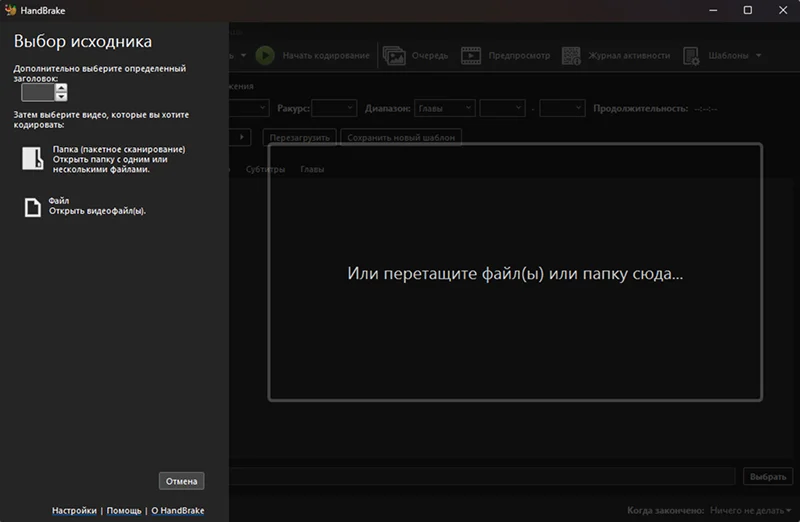Select 'Открыть папку' folder scan text
The height and width of the screenshot is (522, 800).
pos(110,164)
